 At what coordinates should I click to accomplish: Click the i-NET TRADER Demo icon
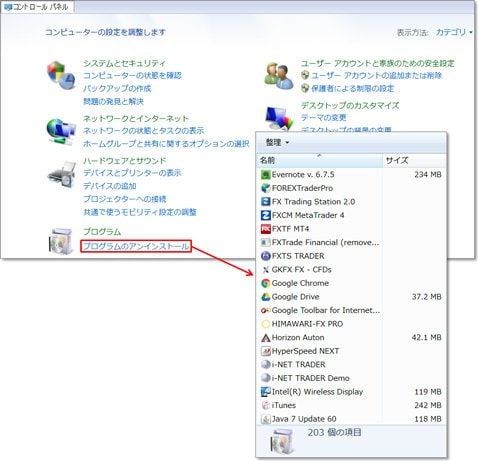pyautogui.click(x=266, y=378)
